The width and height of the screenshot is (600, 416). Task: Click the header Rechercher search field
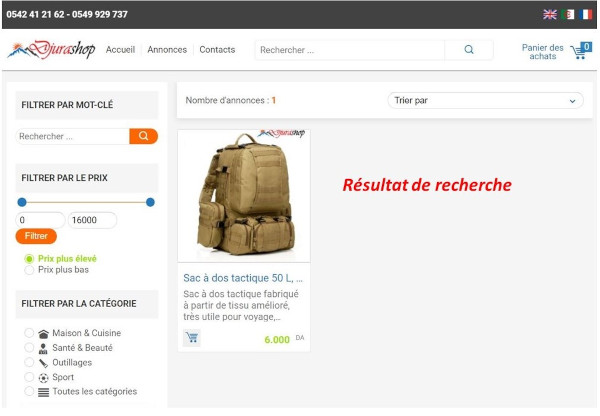tap(350, 50)
